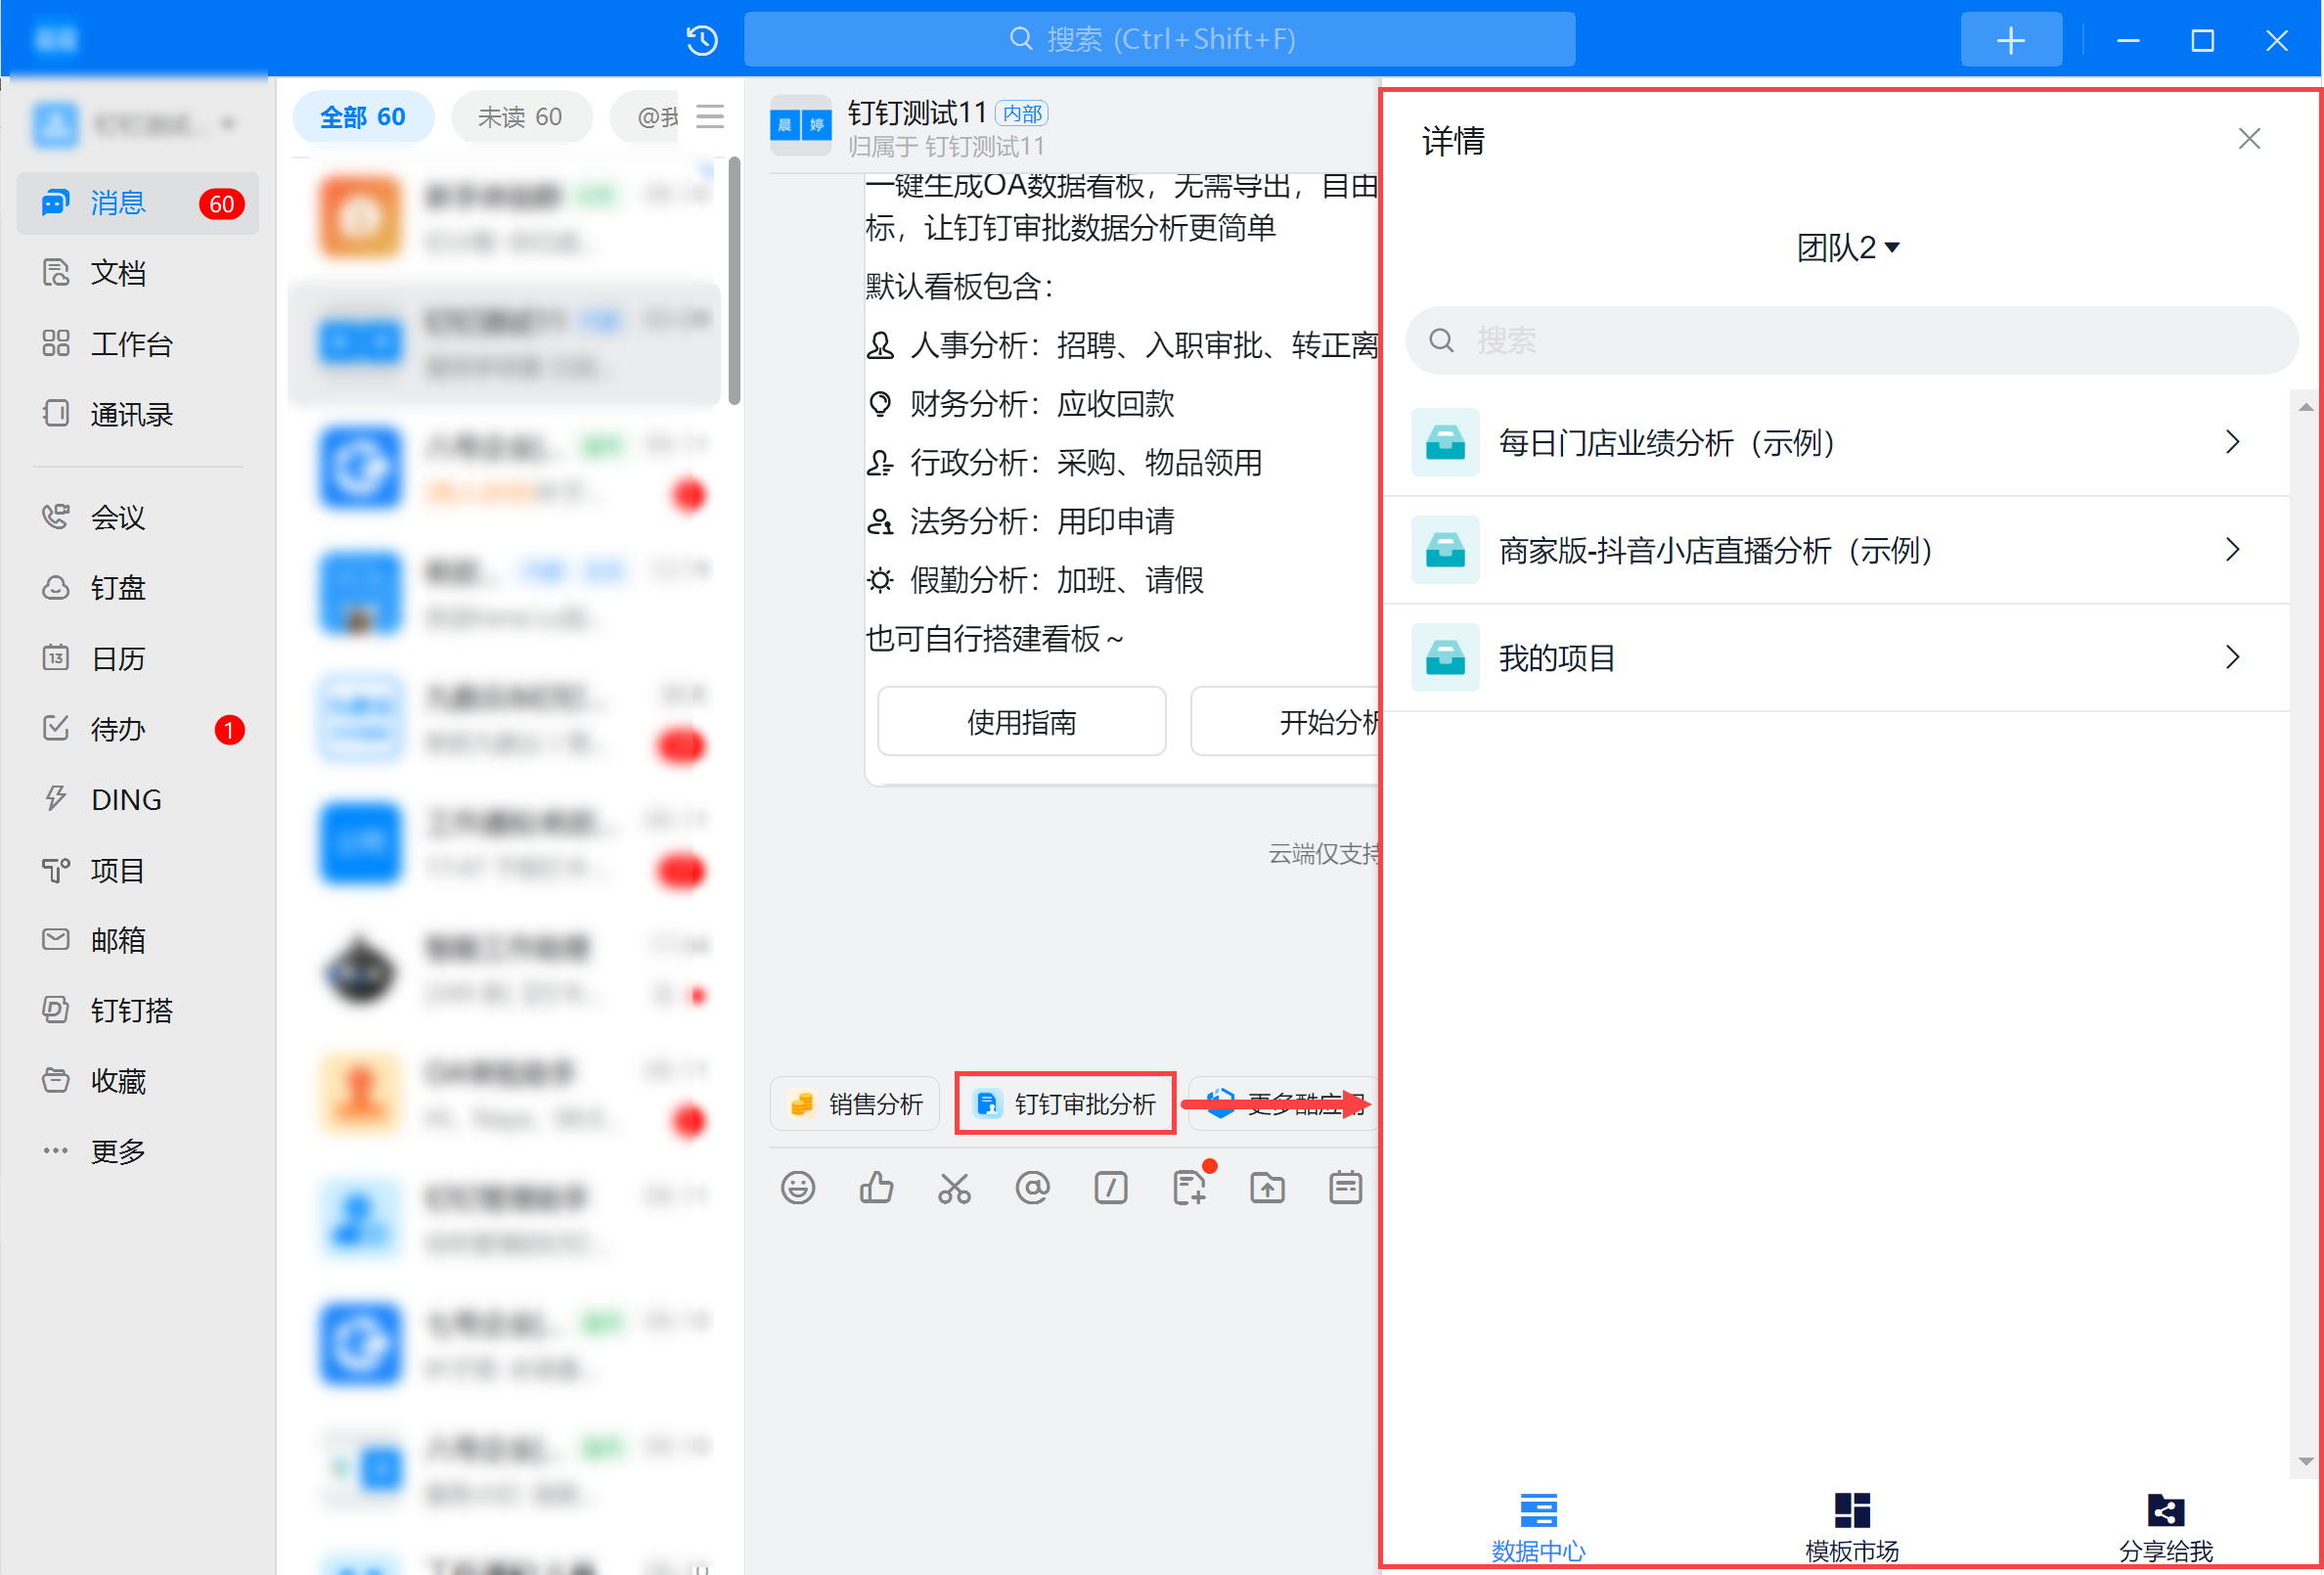Click the slash command icon

(x=1111, y=1188)
